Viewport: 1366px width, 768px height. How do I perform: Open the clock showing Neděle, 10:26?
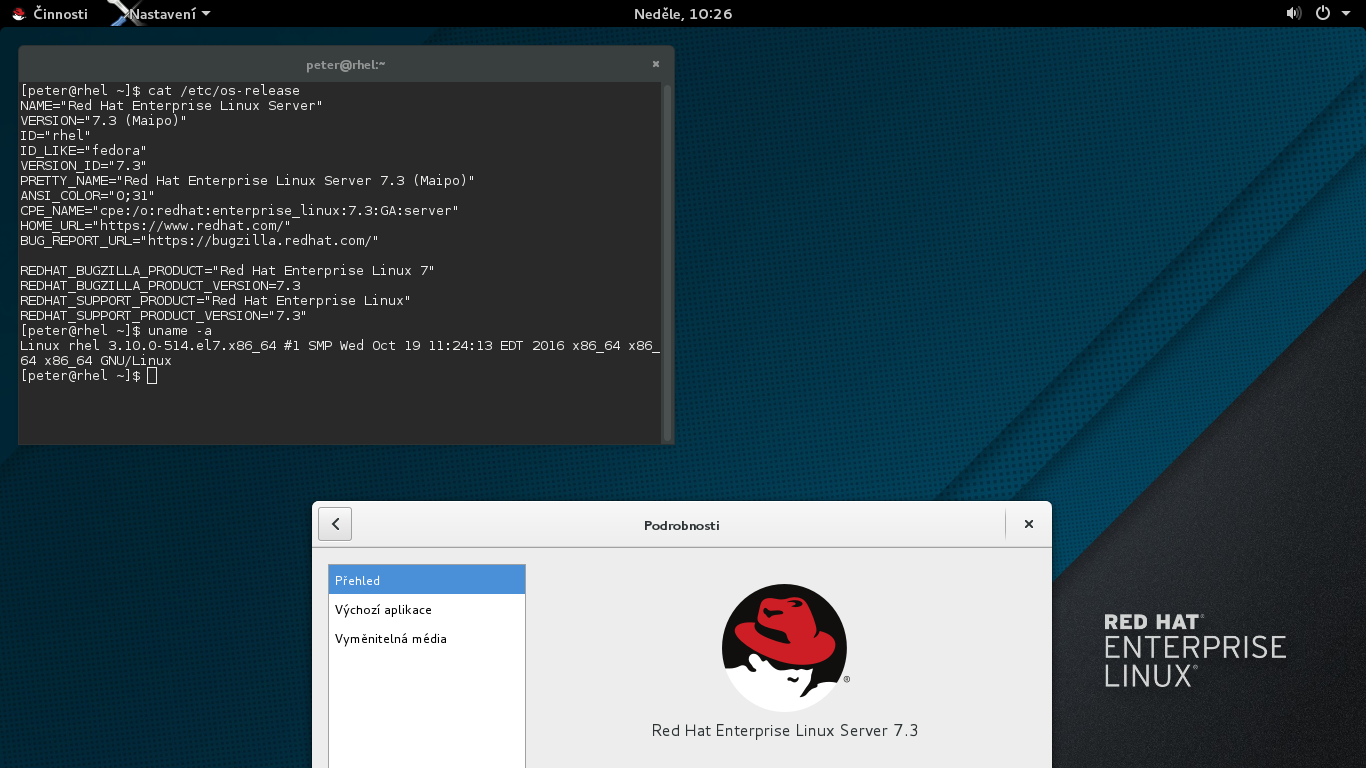pos(683,14)
